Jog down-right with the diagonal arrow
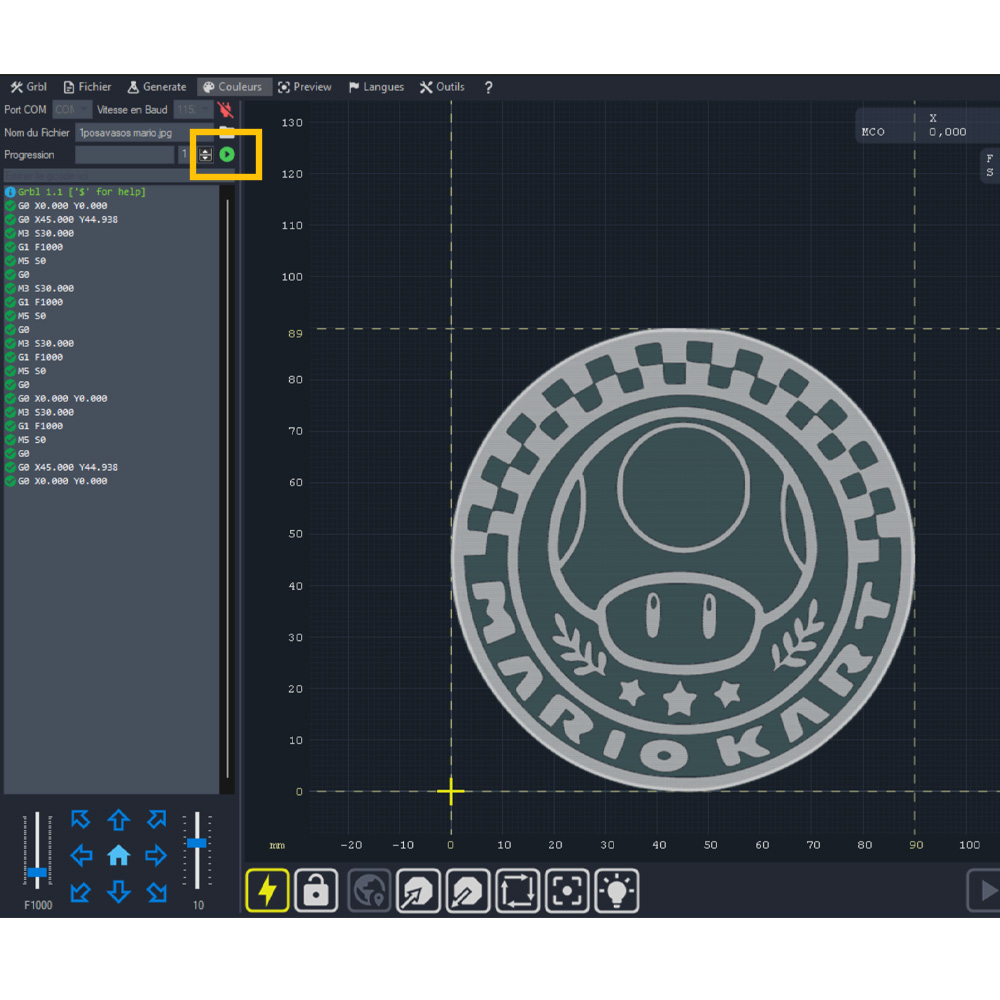1000x1000 pixels. pos(156,892)
